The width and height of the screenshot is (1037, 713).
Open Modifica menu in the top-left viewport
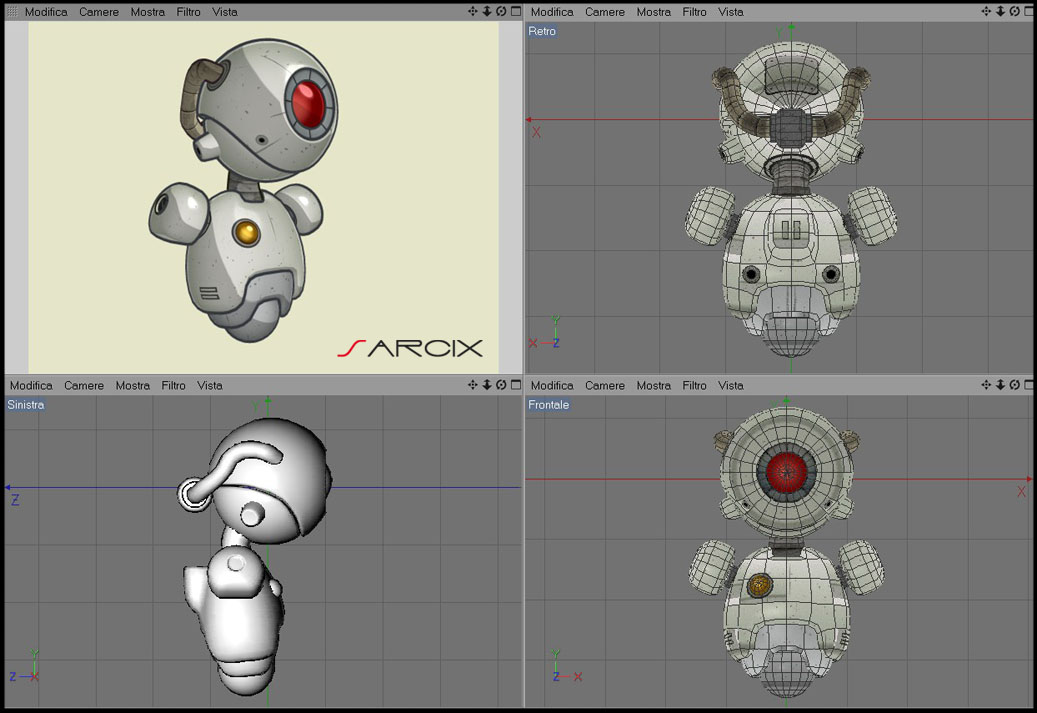click(46, 12)
